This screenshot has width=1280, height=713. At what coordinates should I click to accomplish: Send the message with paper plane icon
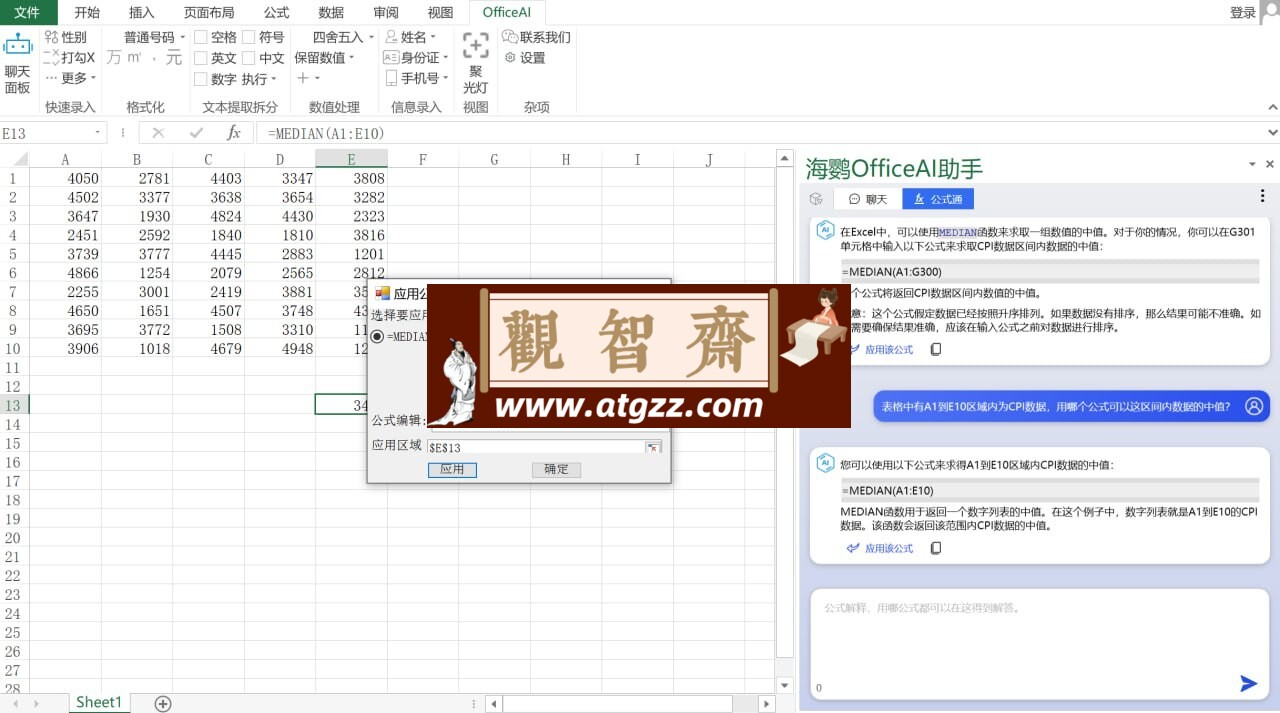[x=1248, y=684]
